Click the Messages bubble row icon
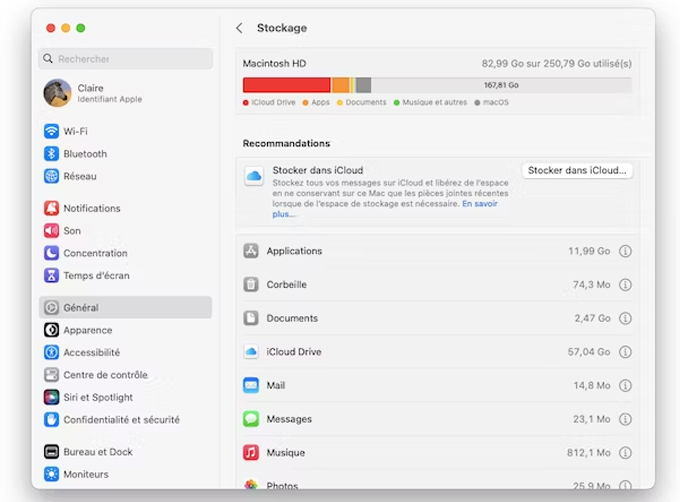This screenshot has width=680, height=502. pyautogui.click(x=251, y=419)
